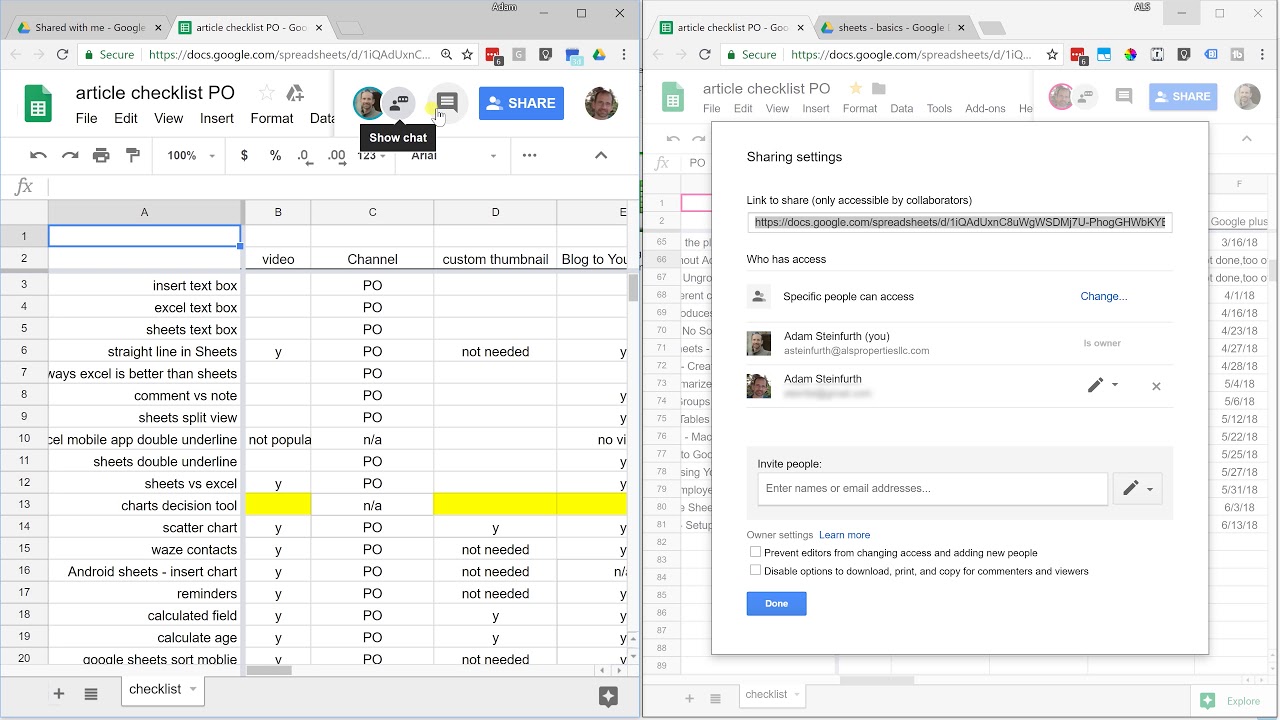1280x720 pixels.
Task: Star the document in left window
Action: pyautogui.click(x=266, y=93)
